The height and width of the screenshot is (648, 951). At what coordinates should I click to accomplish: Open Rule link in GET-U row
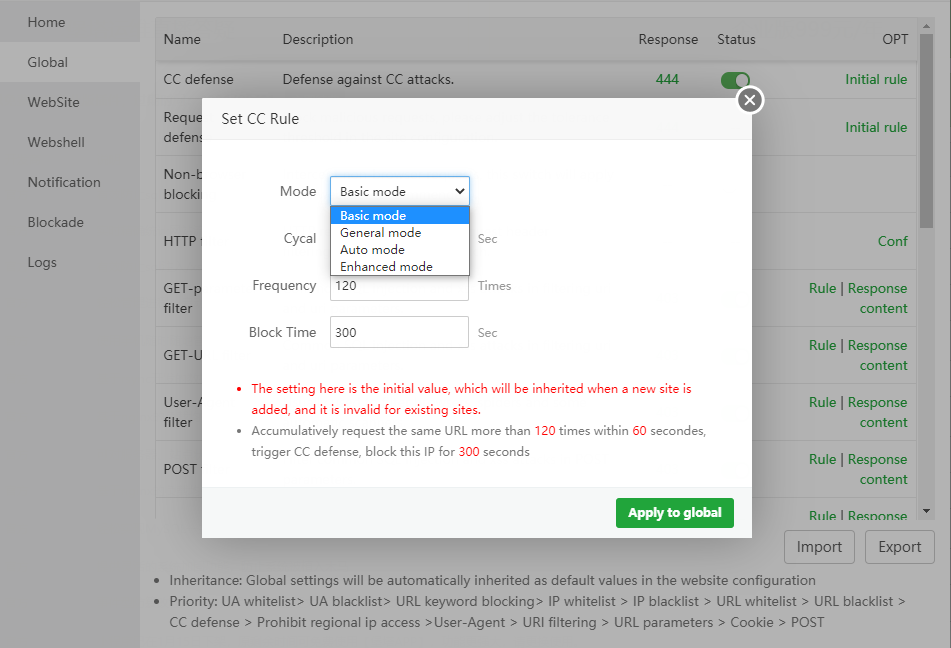coord(822,346)
